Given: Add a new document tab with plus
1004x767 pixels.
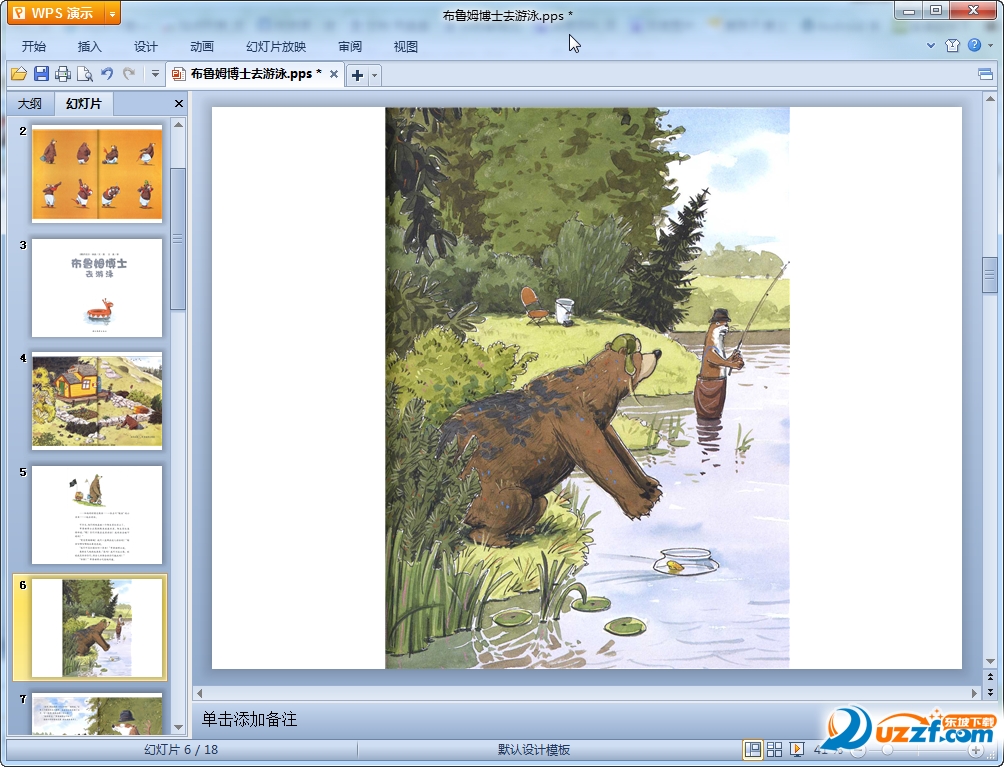Looking at the screenshot, I should pos(357,76).
